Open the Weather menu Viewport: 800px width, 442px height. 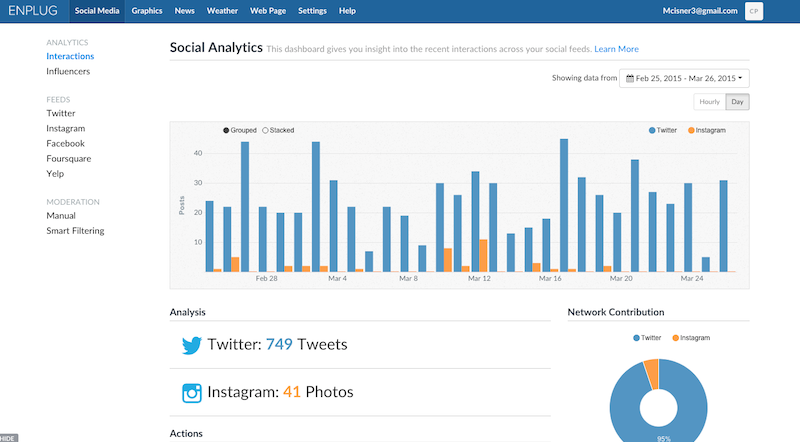222,11
